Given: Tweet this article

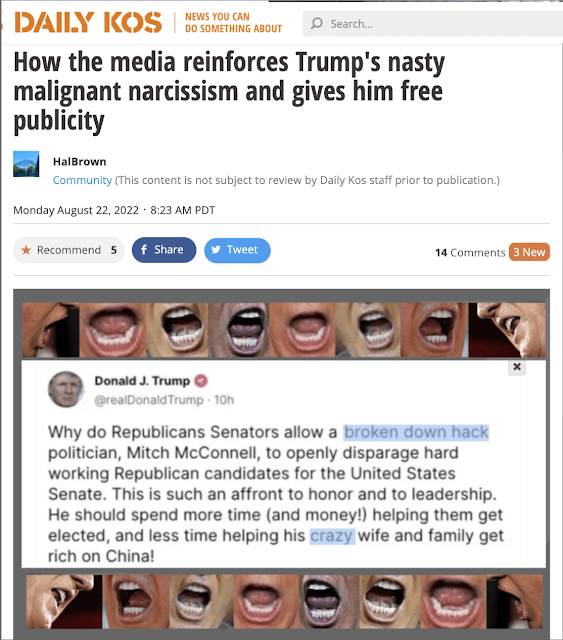Looking at the screenshot, I should [237, 250].
